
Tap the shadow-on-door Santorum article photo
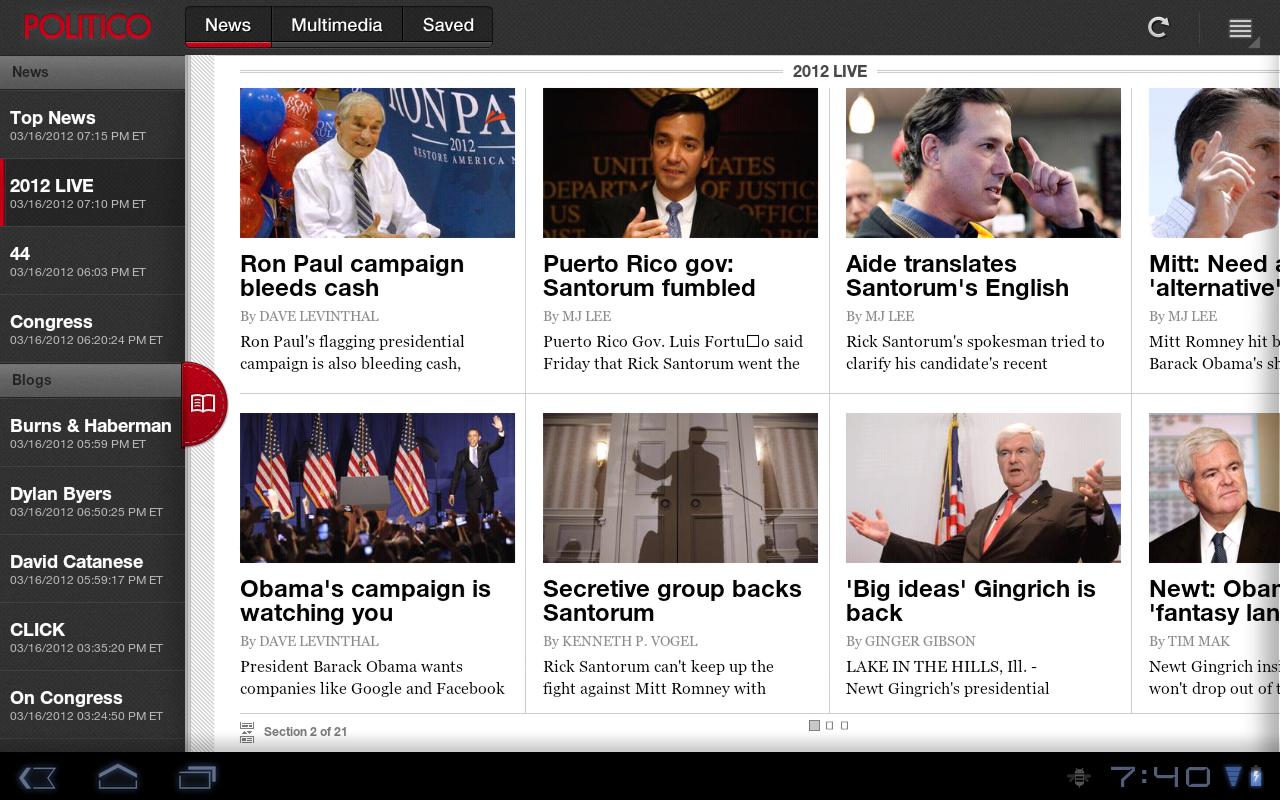click(680, 488)
